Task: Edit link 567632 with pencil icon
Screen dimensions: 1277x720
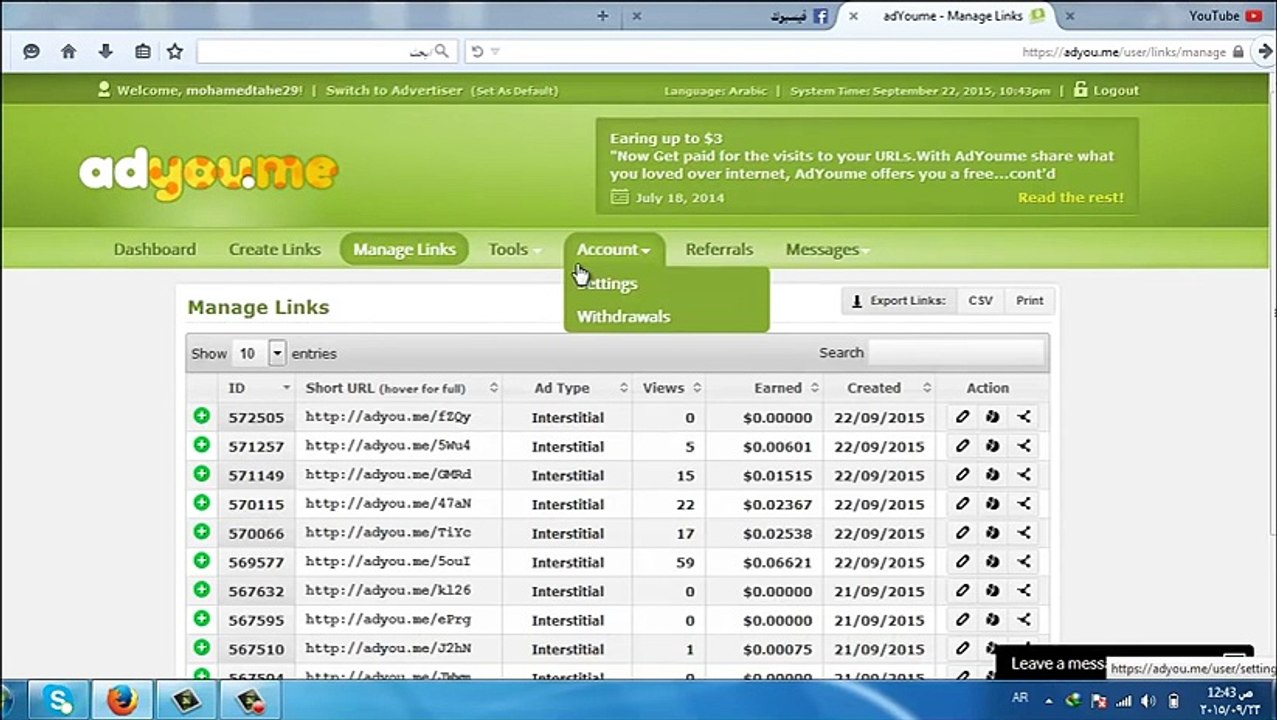Action: (x=962, y=591)
